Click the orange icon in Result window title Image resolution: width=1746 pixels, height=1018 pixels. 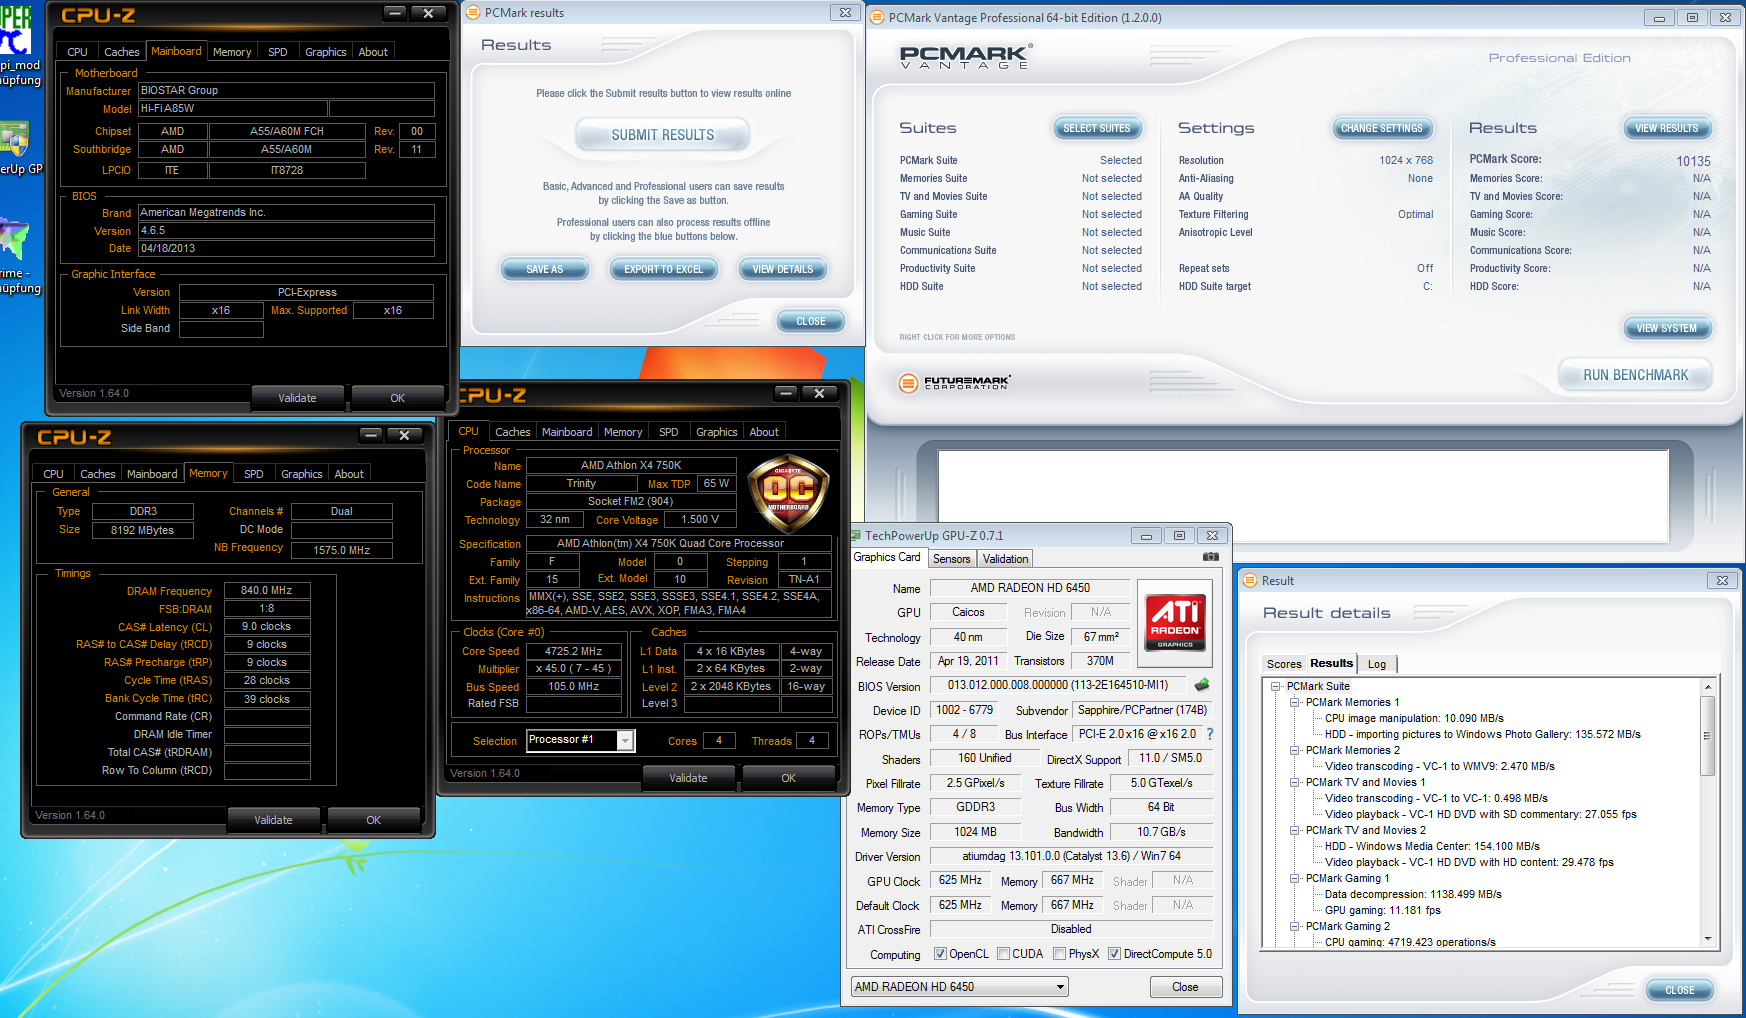(1250, 580)
